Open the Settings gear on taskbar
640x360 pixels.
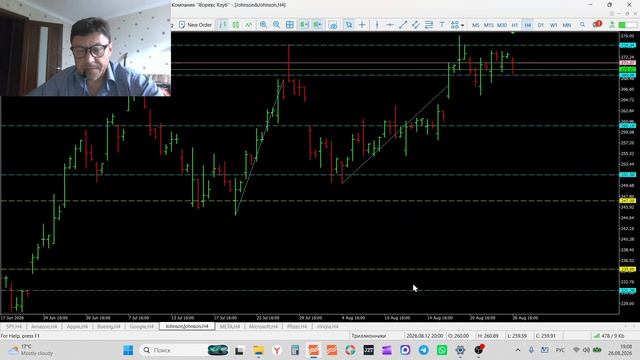(460, 350)
